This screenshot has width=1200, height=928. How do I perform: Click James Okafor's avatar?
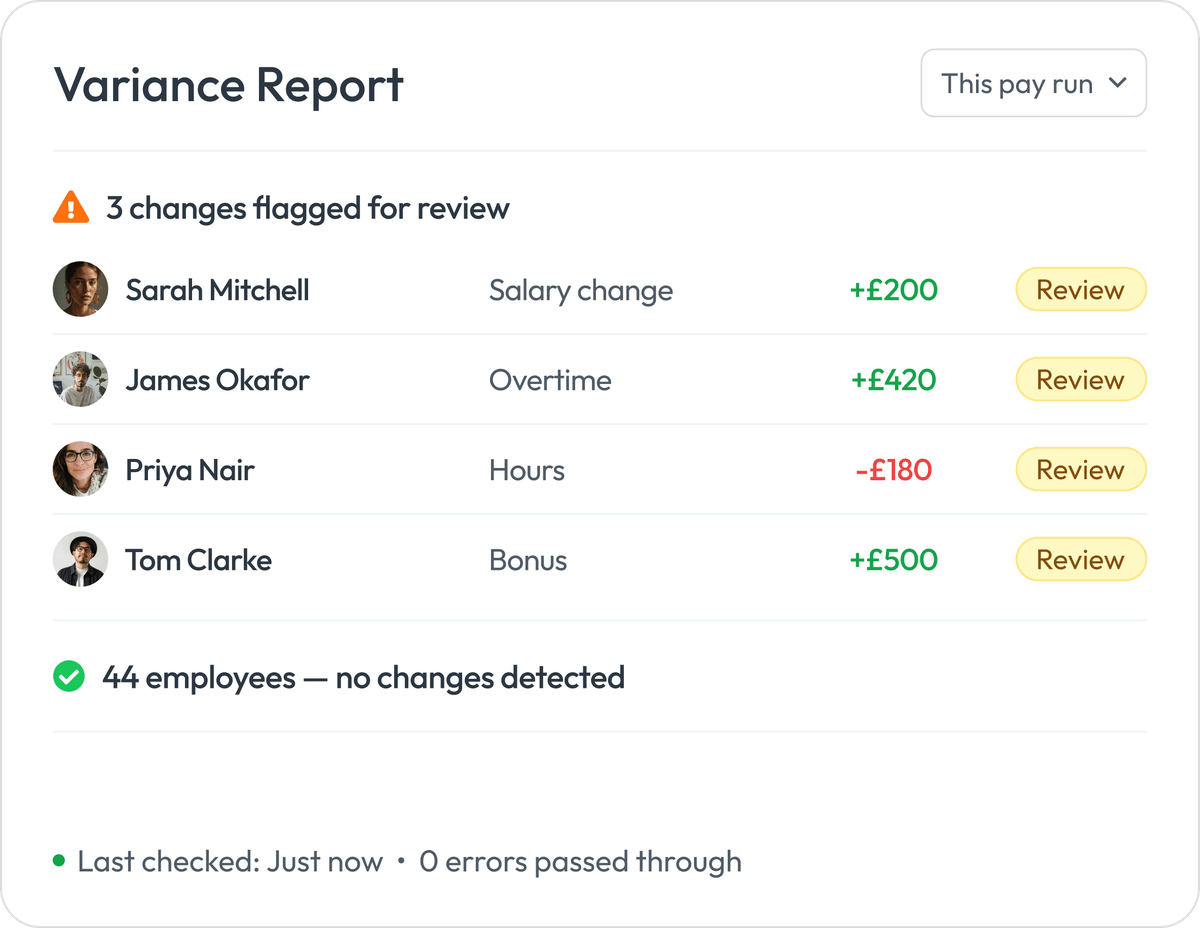point(80,379)
